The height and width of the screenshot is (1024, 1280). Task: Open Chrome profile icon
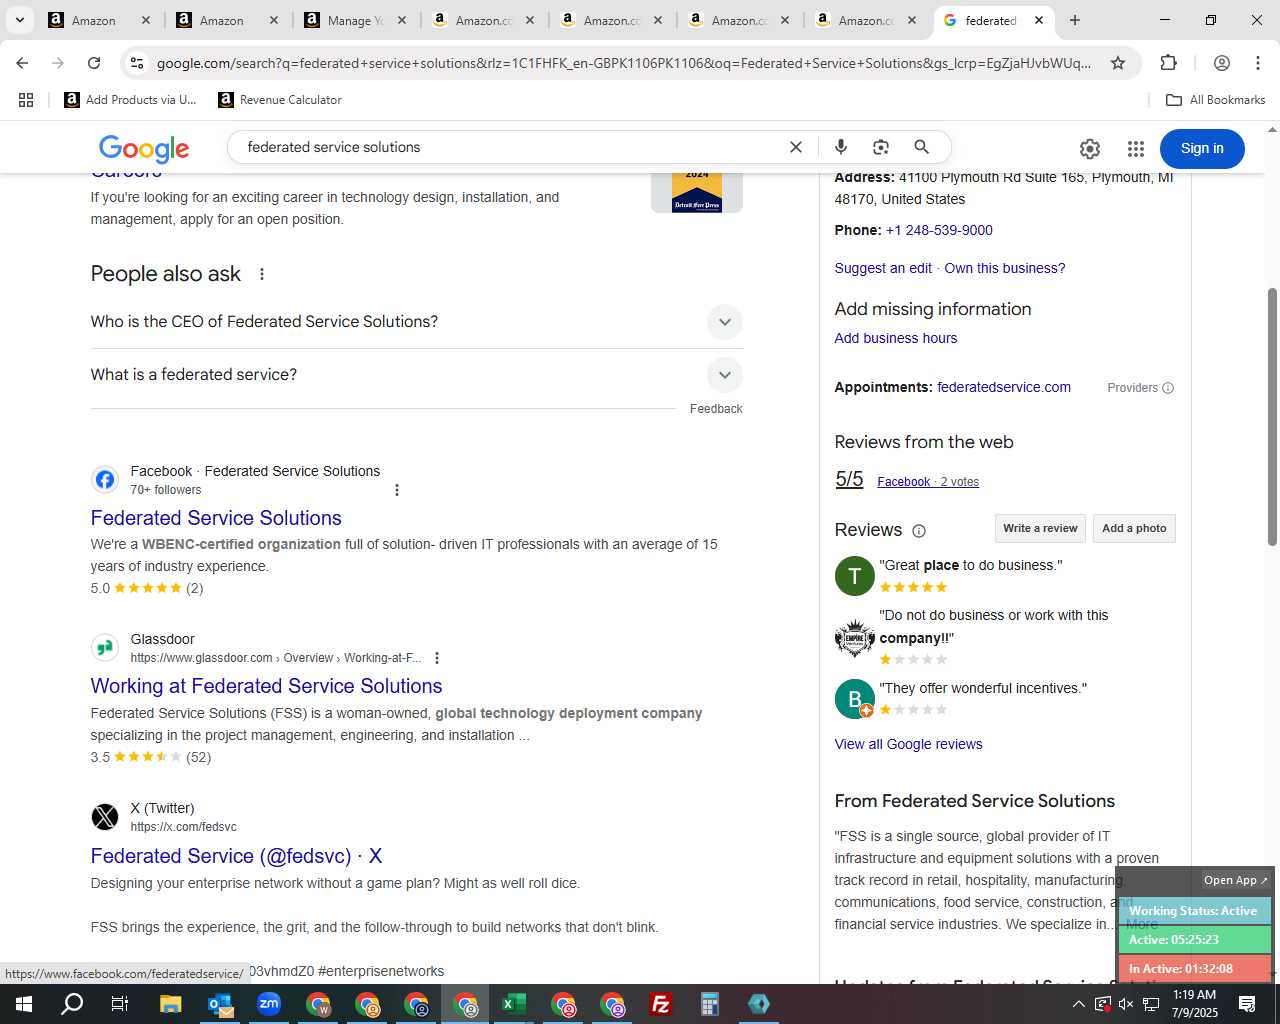pyautogui.click(x=1221, y=63)
